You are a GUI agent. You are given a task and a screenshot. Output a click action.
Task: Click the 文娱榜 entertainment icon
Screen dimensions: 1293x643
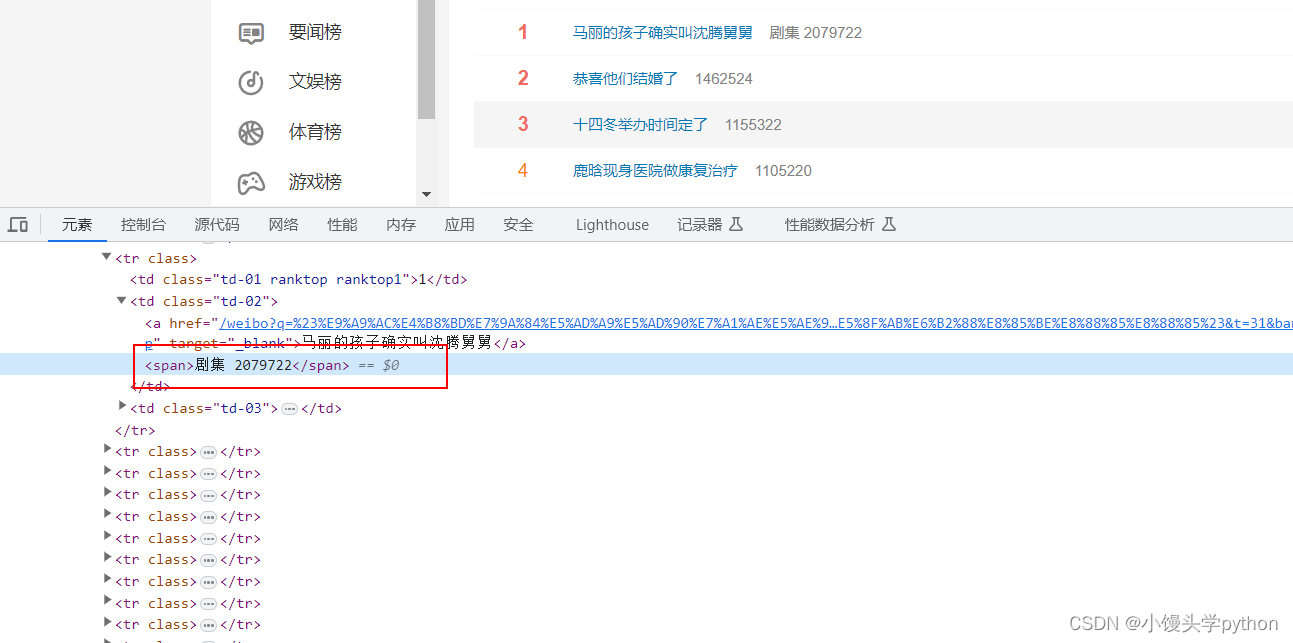(251, 82)
